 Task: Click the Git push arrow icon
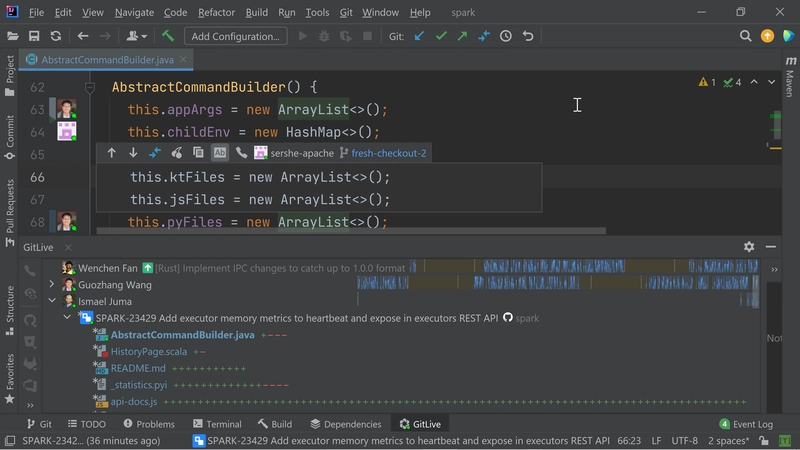pyautogui.click(x=462, y=36)
